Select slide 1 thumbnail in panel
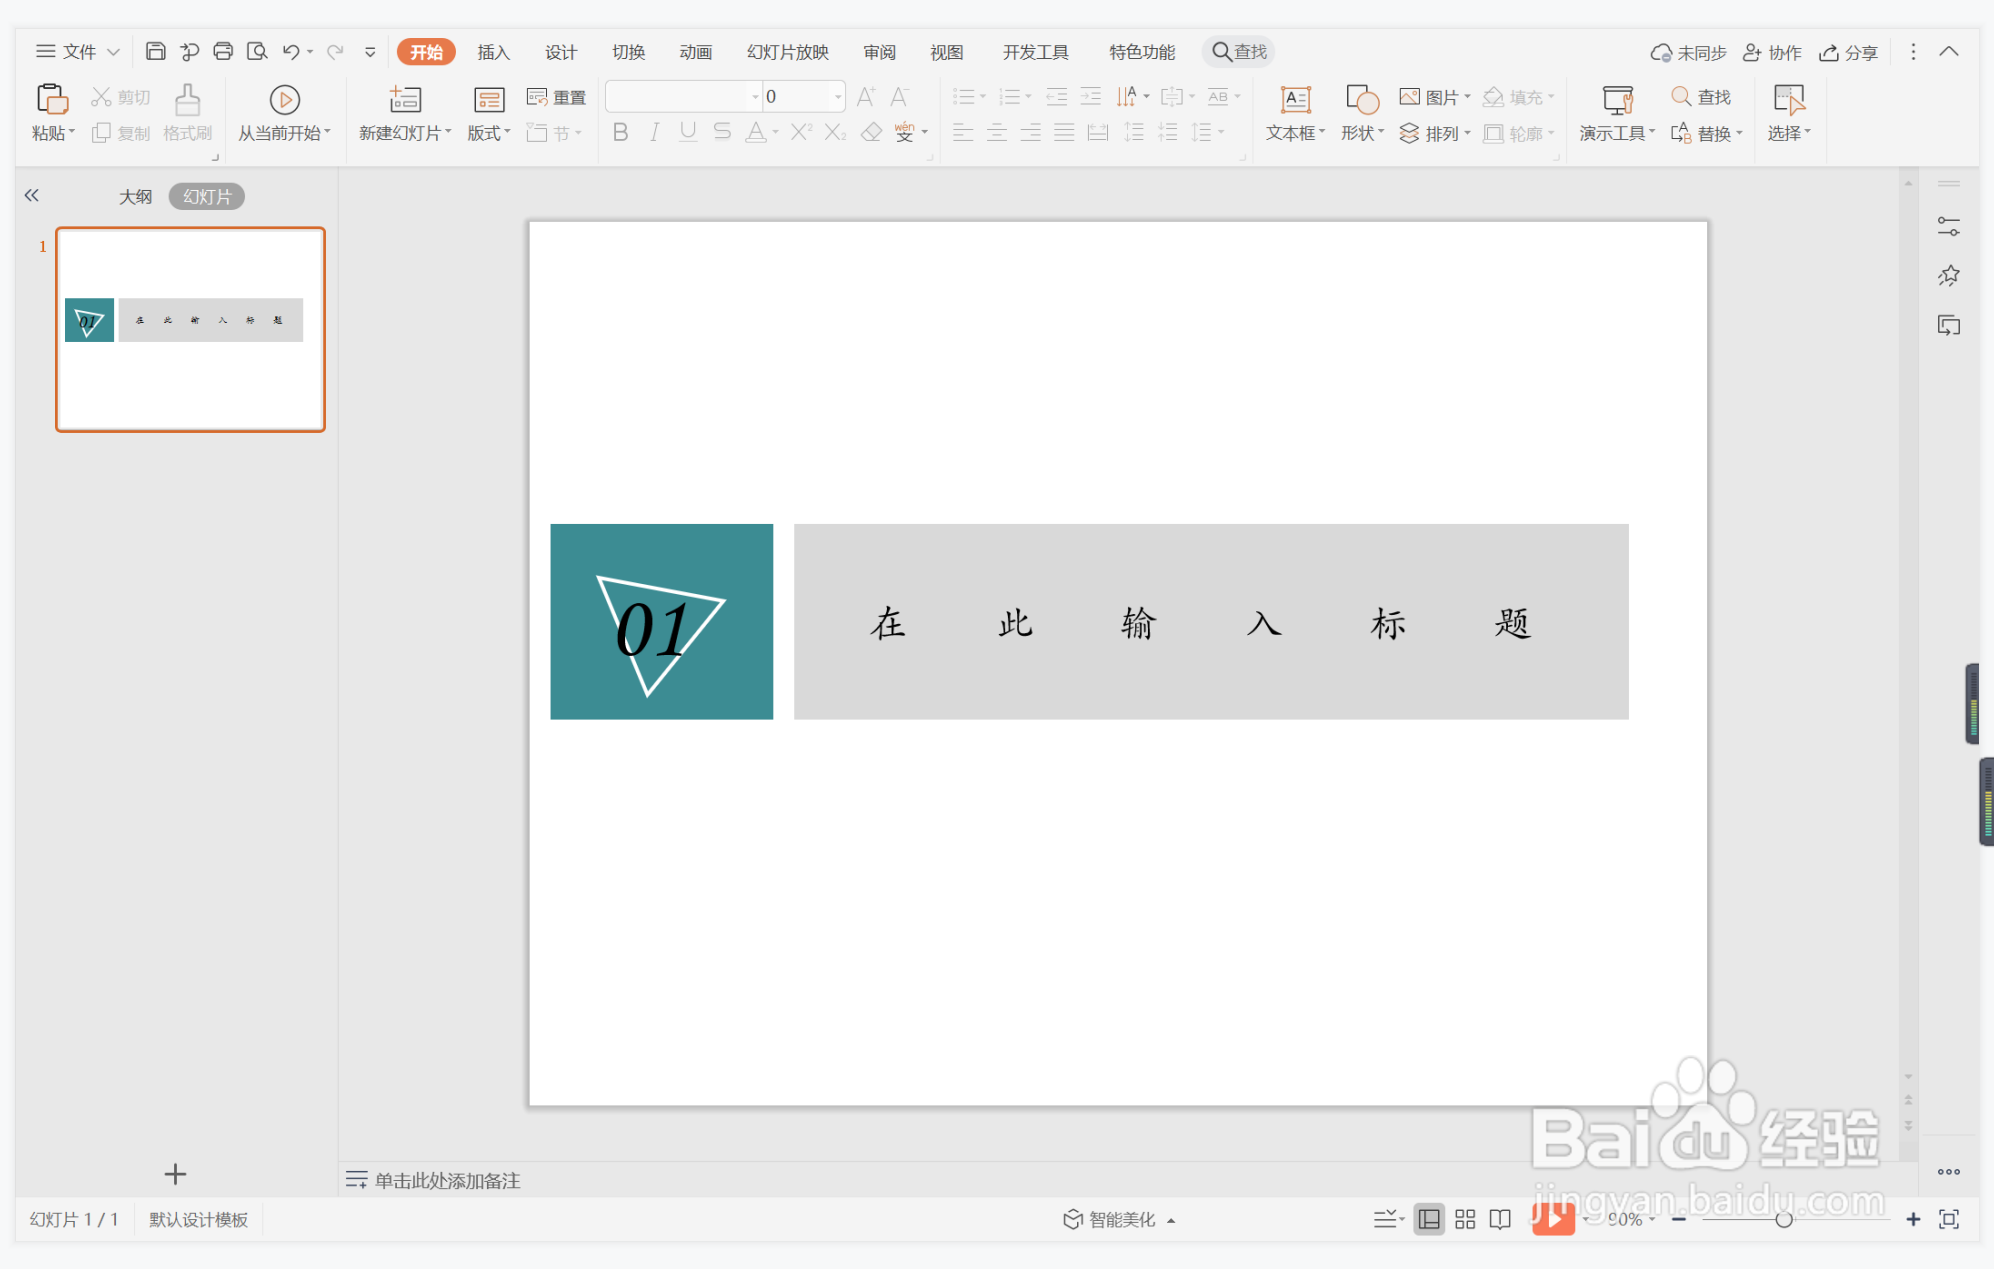Screen dimensions: 1994x1269 pyautogui.click(x=190, y=329)
